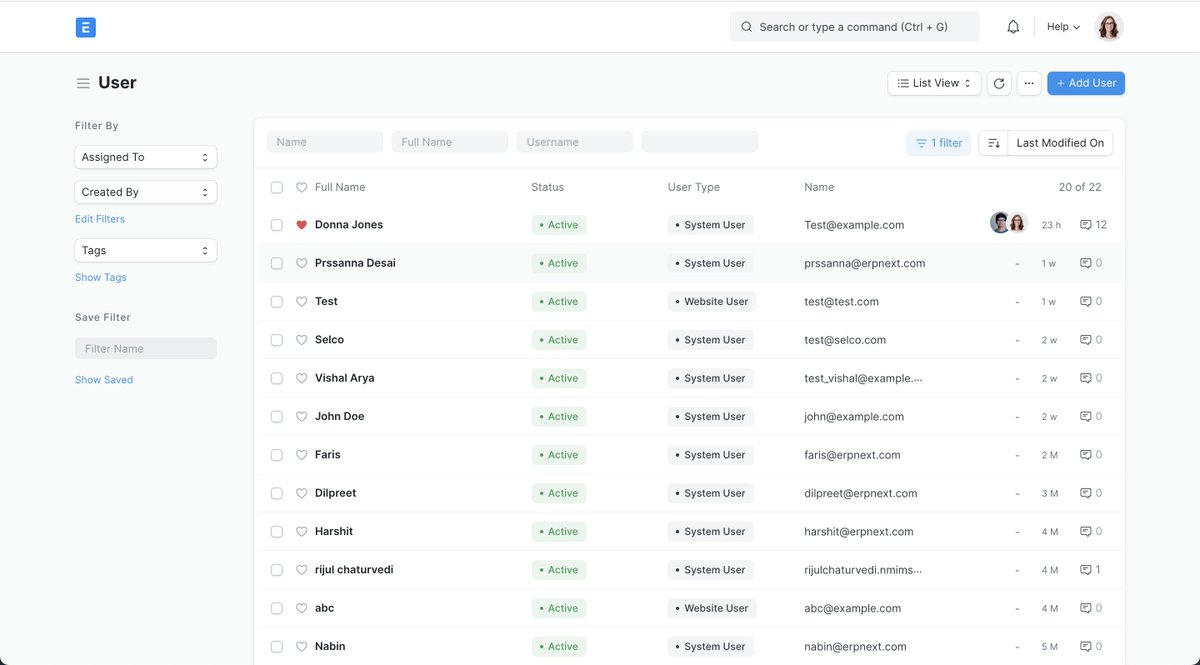Click the Edit Filters link
The width and height of the screenshot is (1200, 665).
(100, 219)
